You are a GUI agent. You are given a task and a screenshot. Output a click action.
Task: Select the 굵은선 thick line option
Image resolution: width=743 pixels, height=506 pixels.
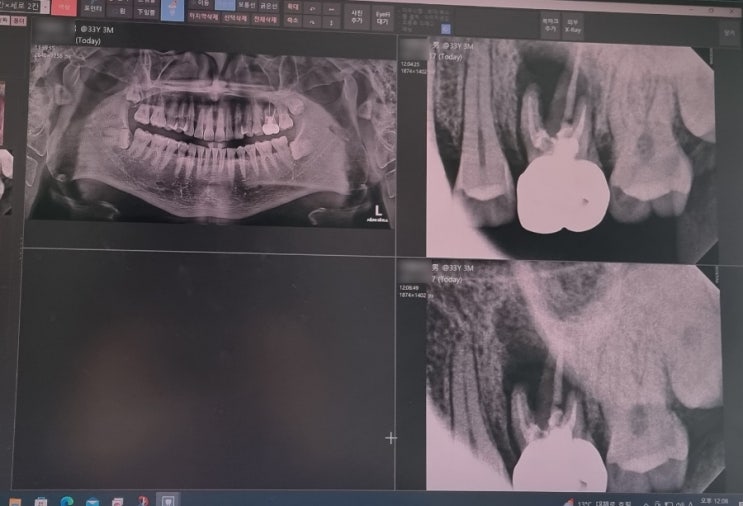[269, 6]
